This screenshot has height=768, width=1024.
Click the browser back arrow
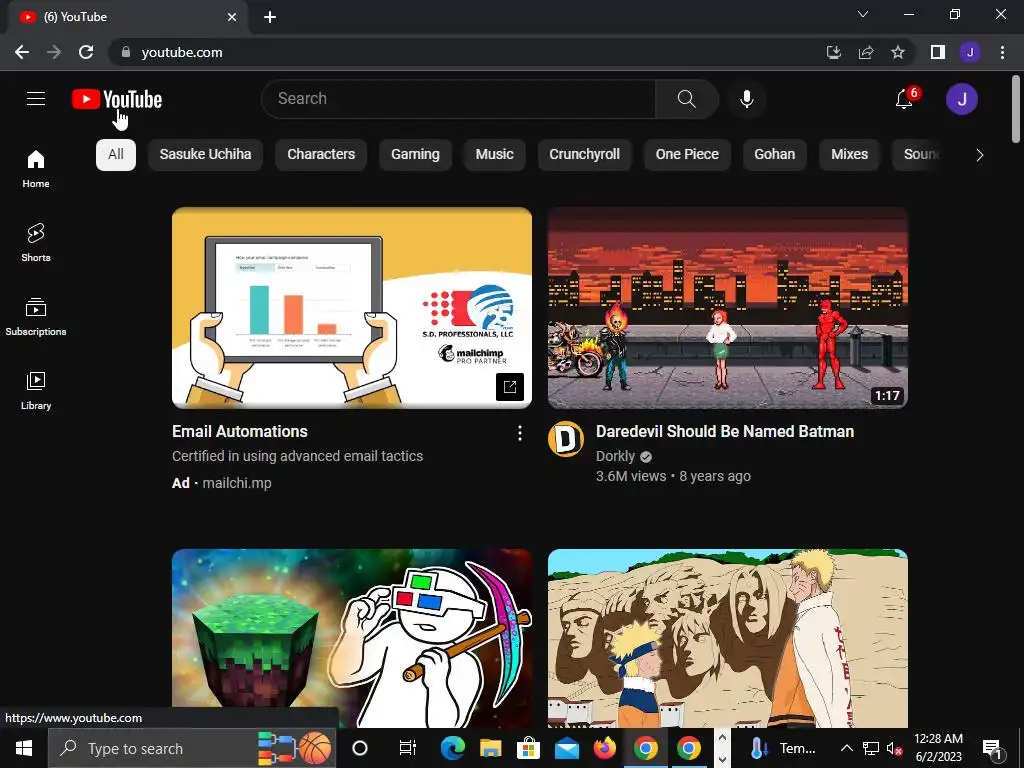point(22,52)
